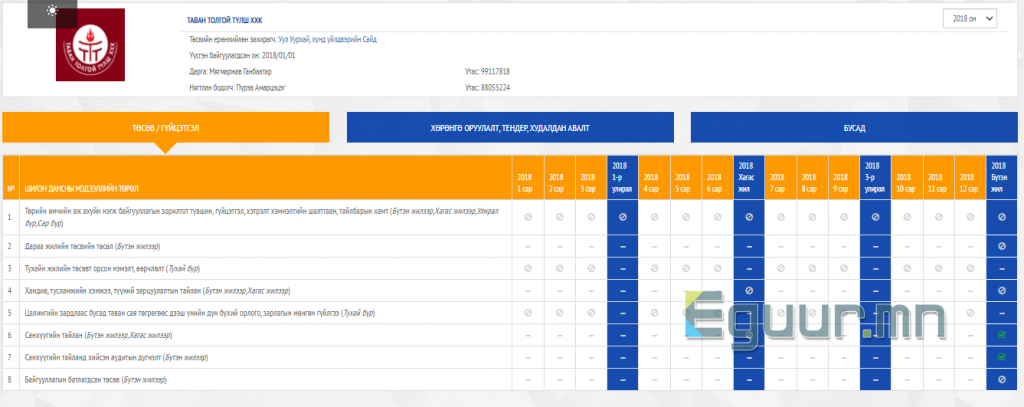Click row 4 status icon in Бүтэн жил column
The height and width of the screenshot is (407, 1024).
1002,290
